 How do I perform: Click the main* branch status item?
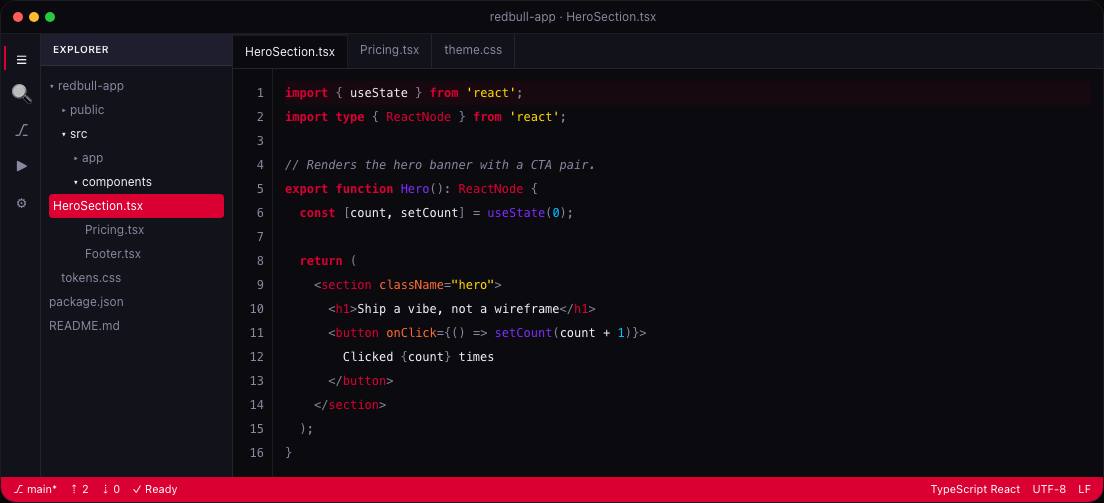35,489
